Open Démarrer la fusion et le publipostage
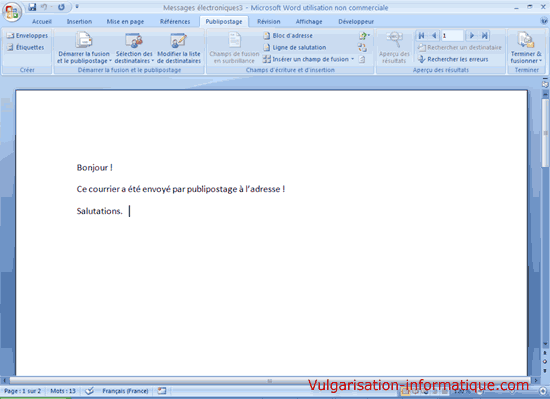The image size is (550, 399). point(83,48)
